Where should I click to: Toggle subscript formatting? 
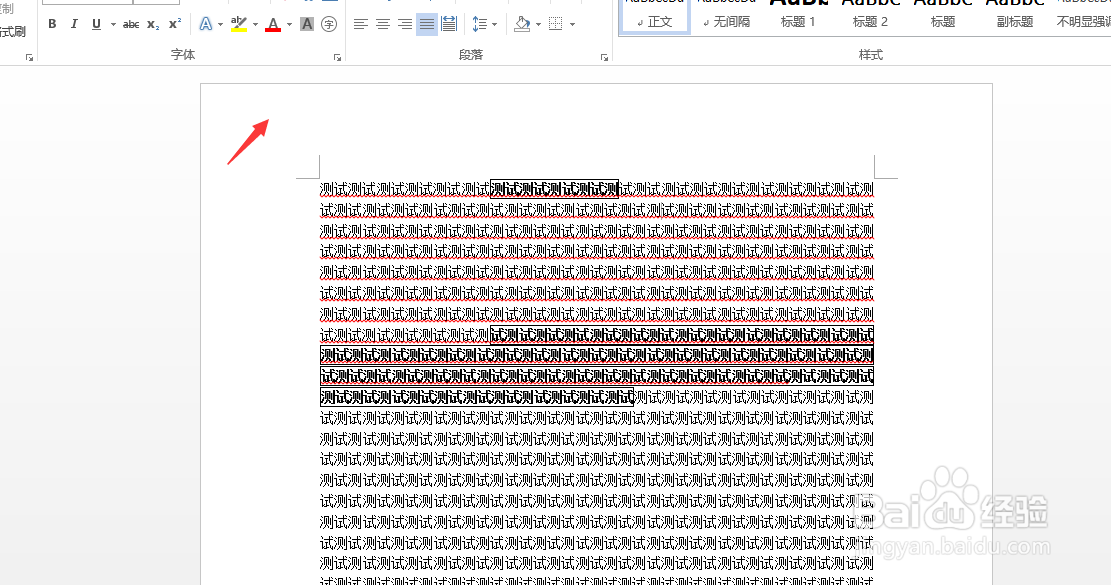153,24
